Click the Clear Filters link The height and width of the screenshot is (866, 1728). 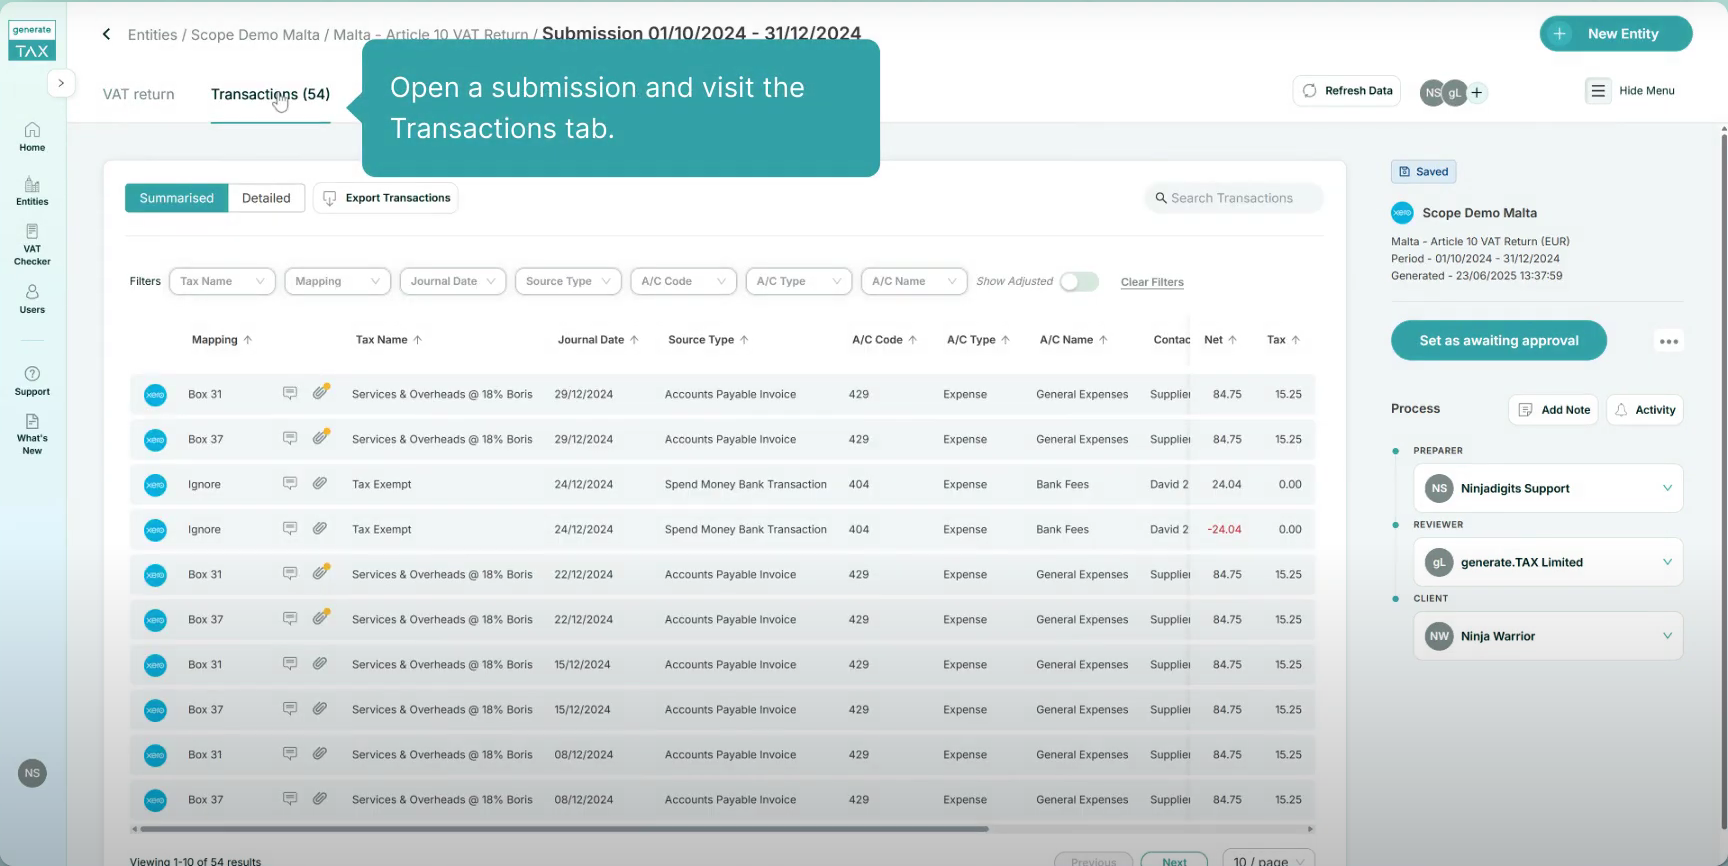click(1152, 282)
